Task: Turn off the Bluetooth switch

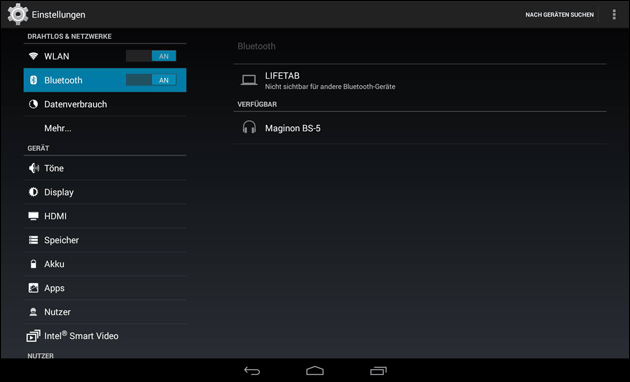Action: 151,80
